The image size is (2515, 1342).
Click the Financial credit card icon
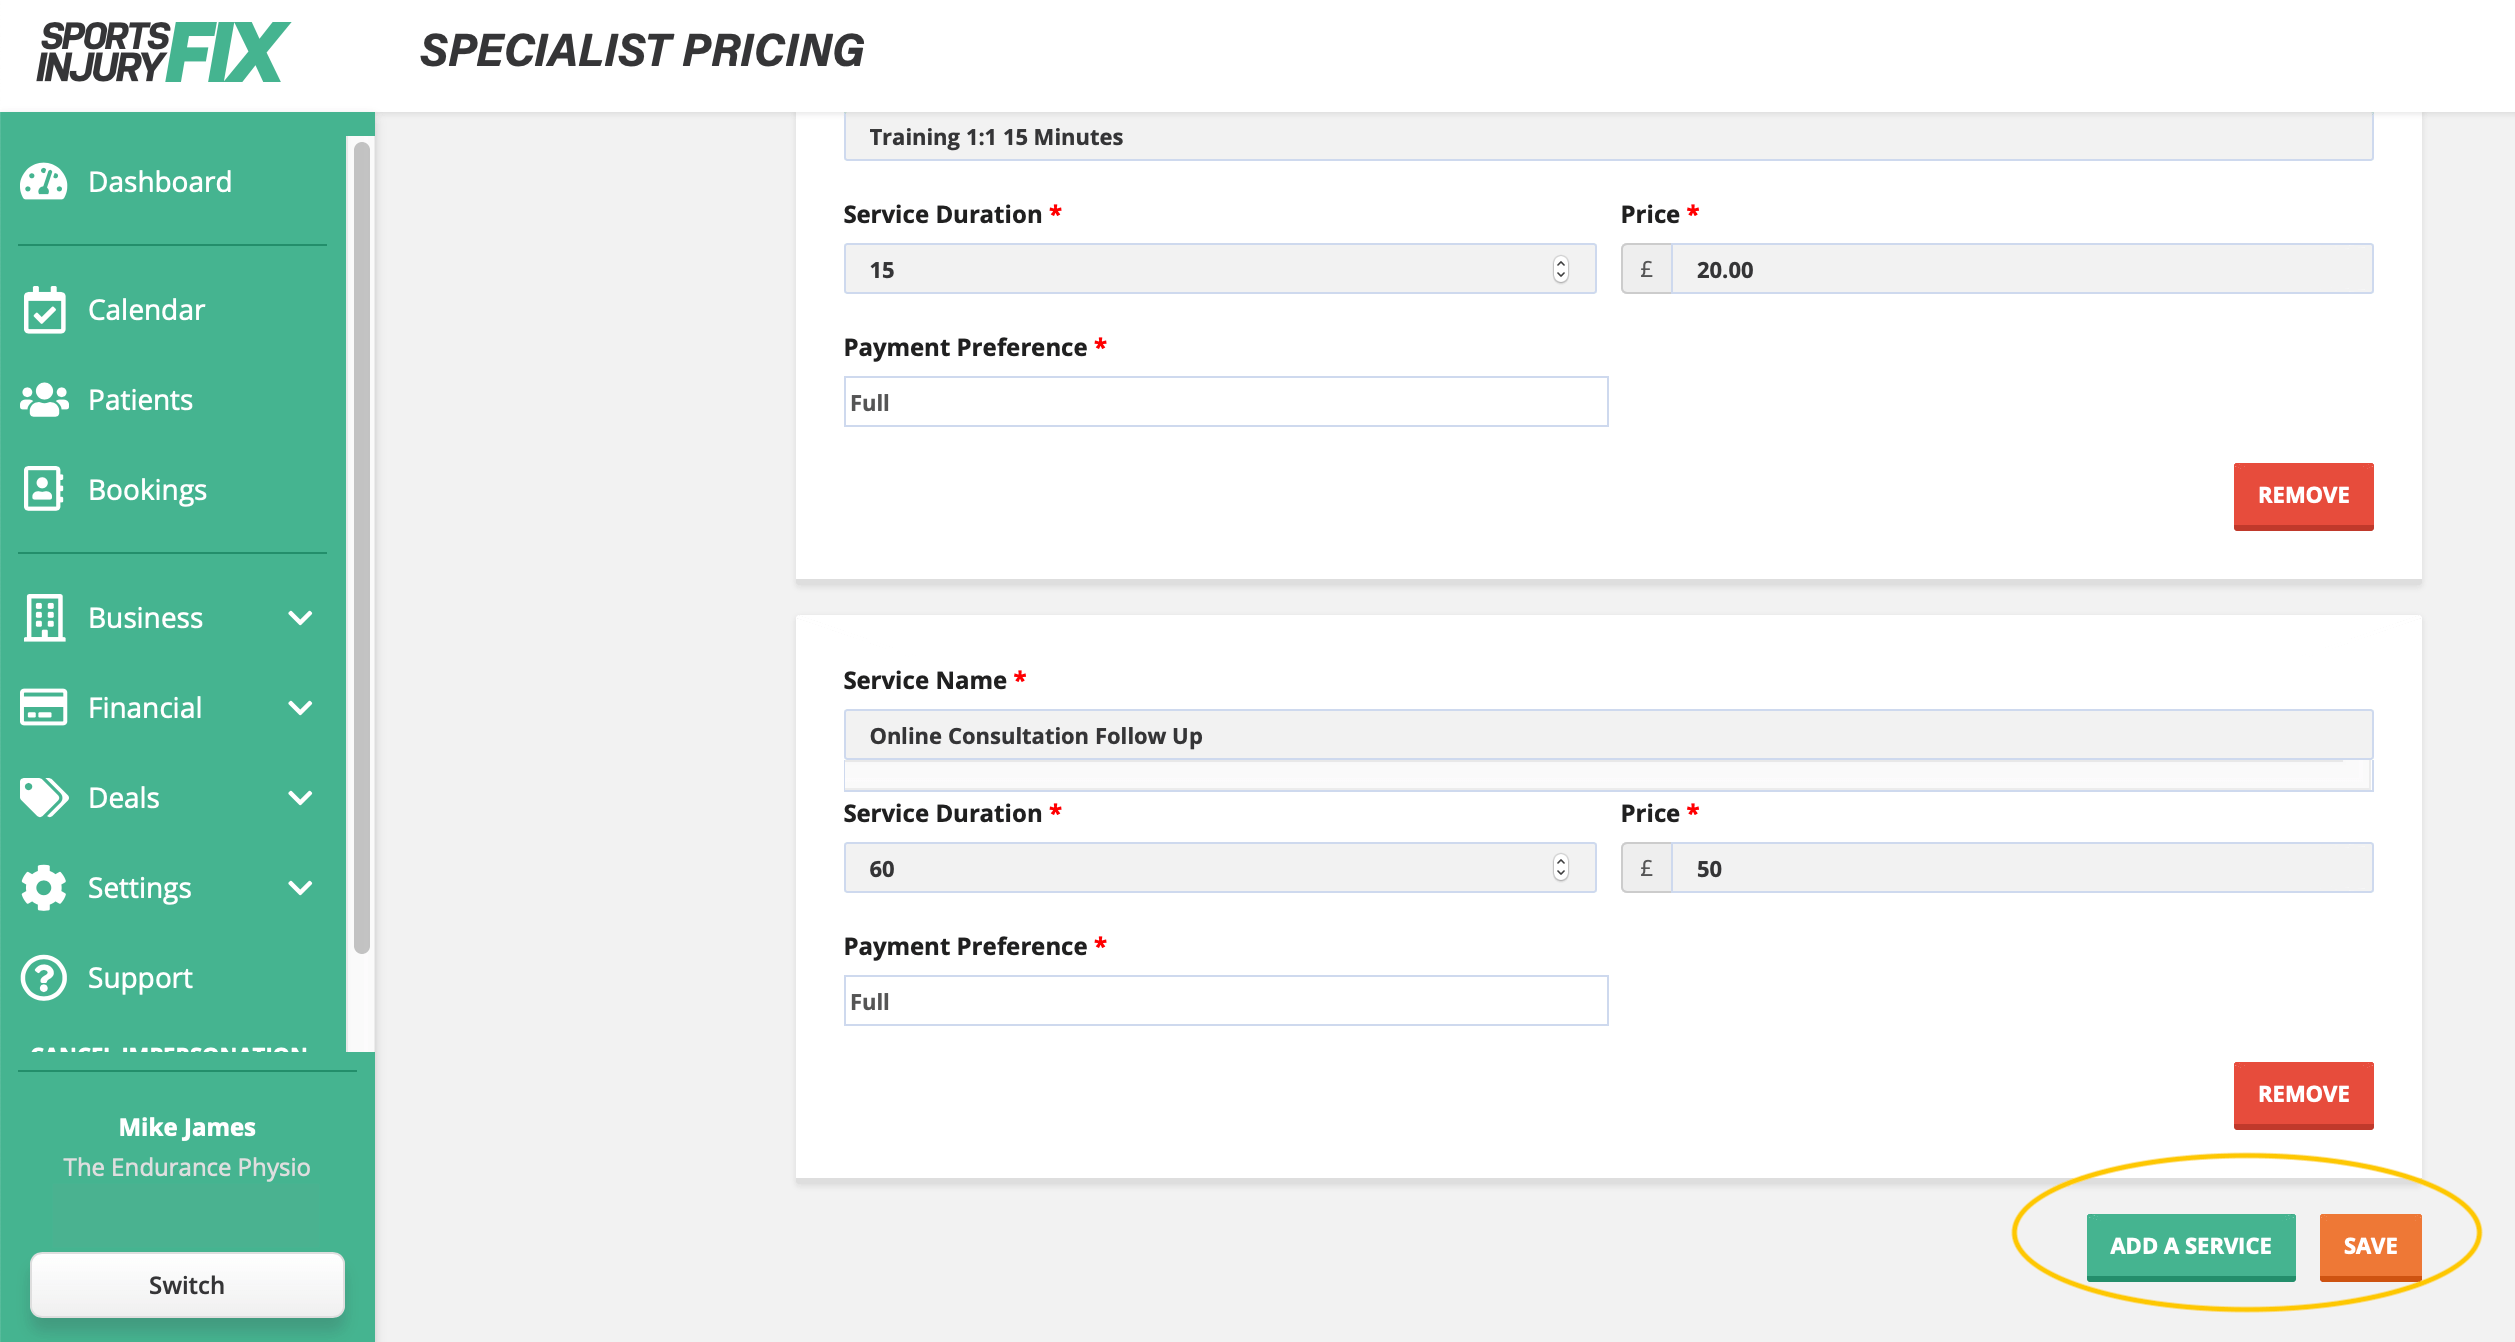coord(44,708)
